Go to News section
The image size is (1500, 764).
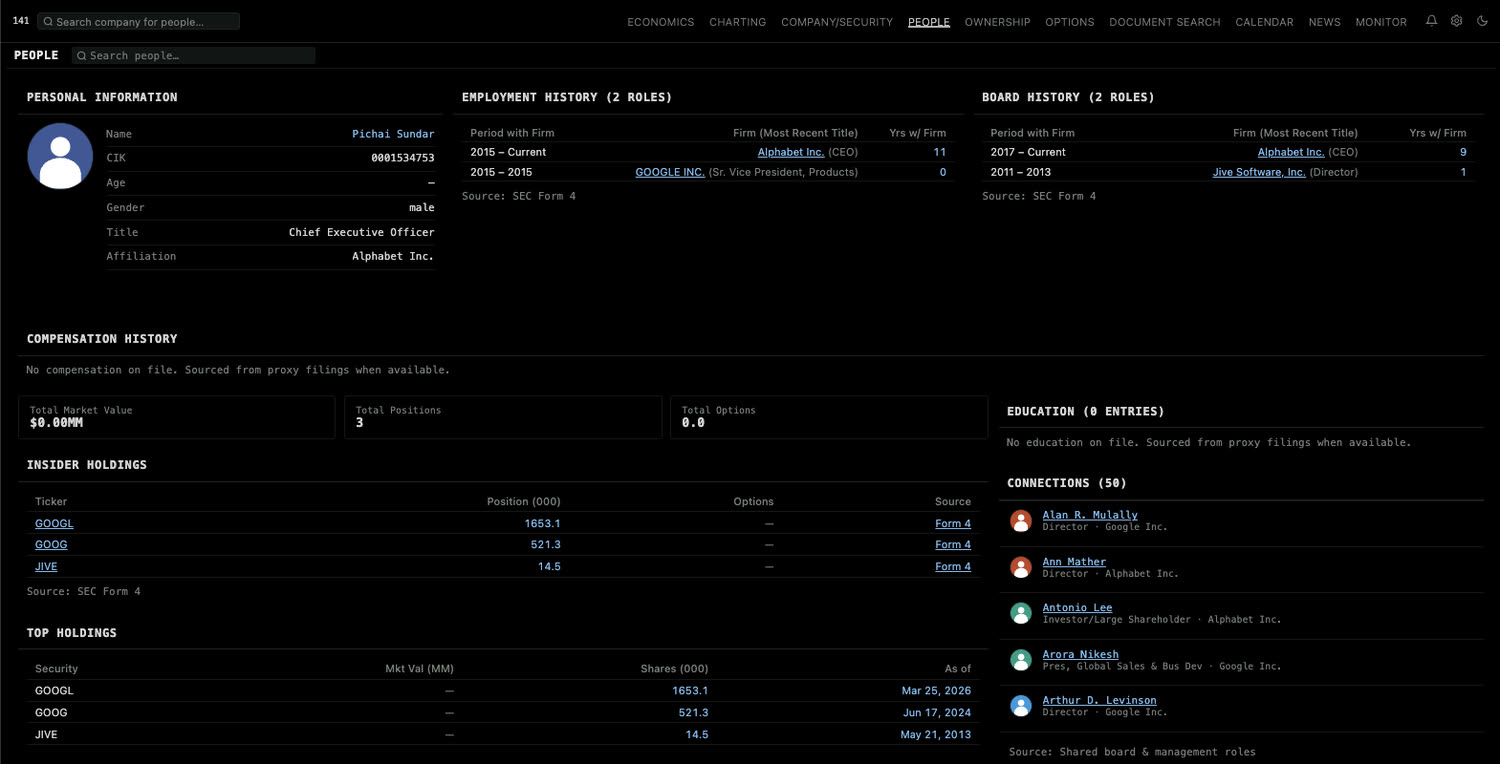coord(1324,22)
